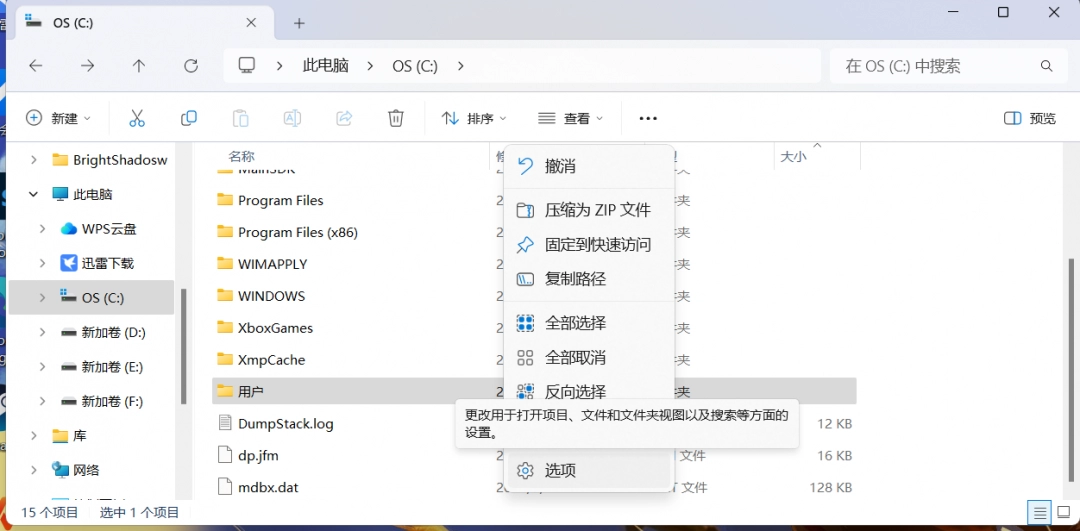Toggle the 预览 preview pane
The width and height of the screenshot is (1080, 531).
point(1030,118)
